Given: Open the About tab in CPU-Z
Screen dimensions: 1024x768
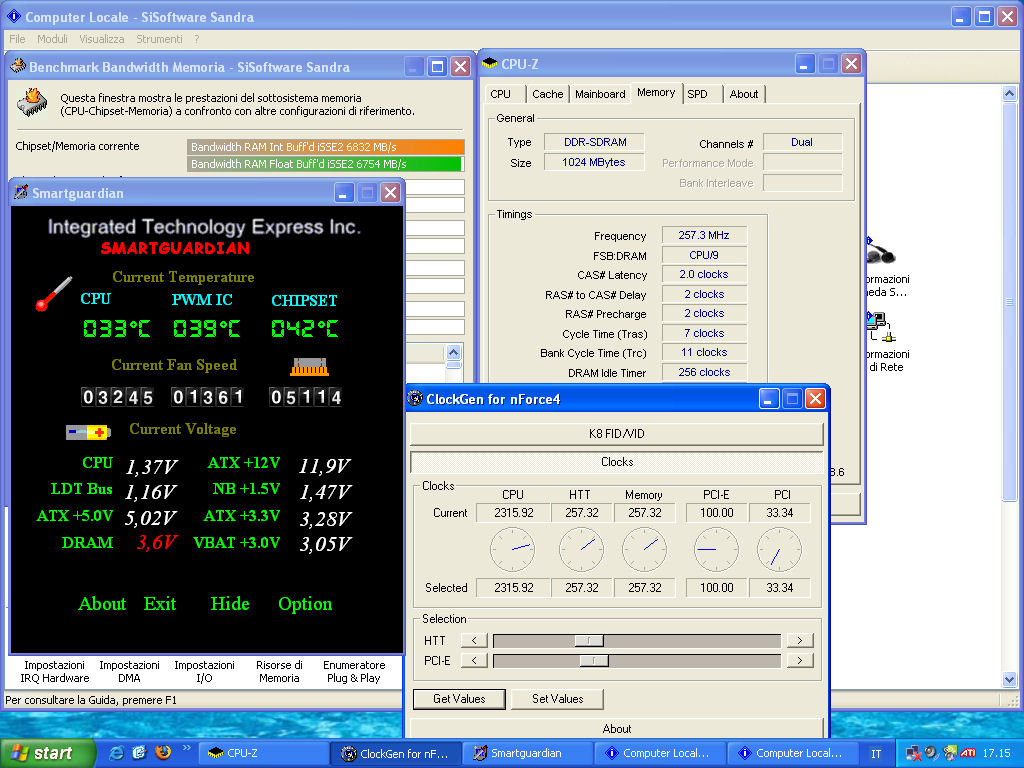Looking at the screenshot, I should coord(743,94).
